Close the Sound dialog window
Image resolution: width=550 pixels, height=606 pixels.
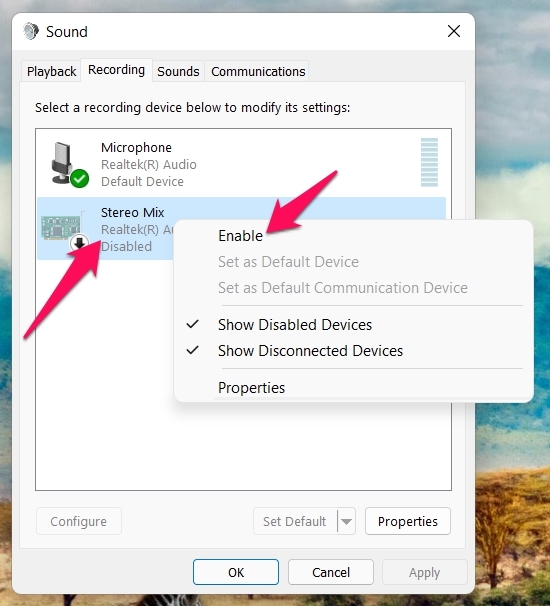[454, 31]
